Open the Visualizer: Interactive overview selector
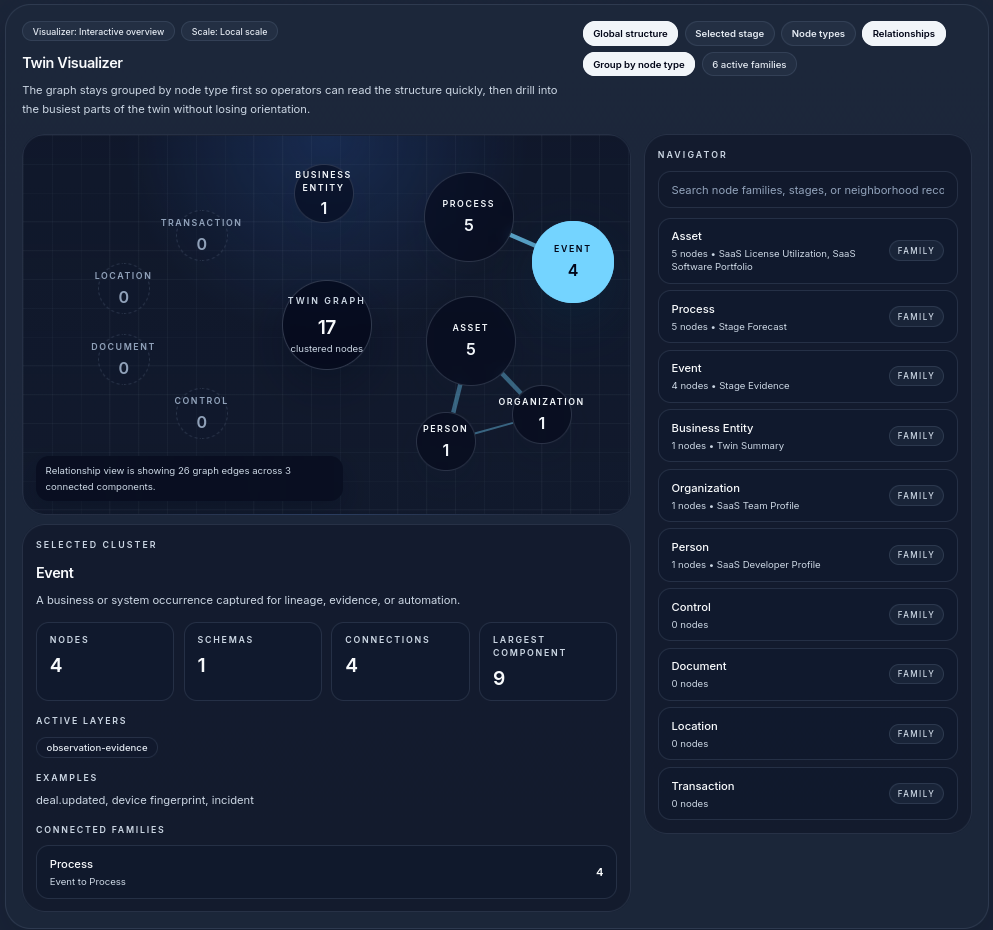993x930 pixels. pos(98,31)
